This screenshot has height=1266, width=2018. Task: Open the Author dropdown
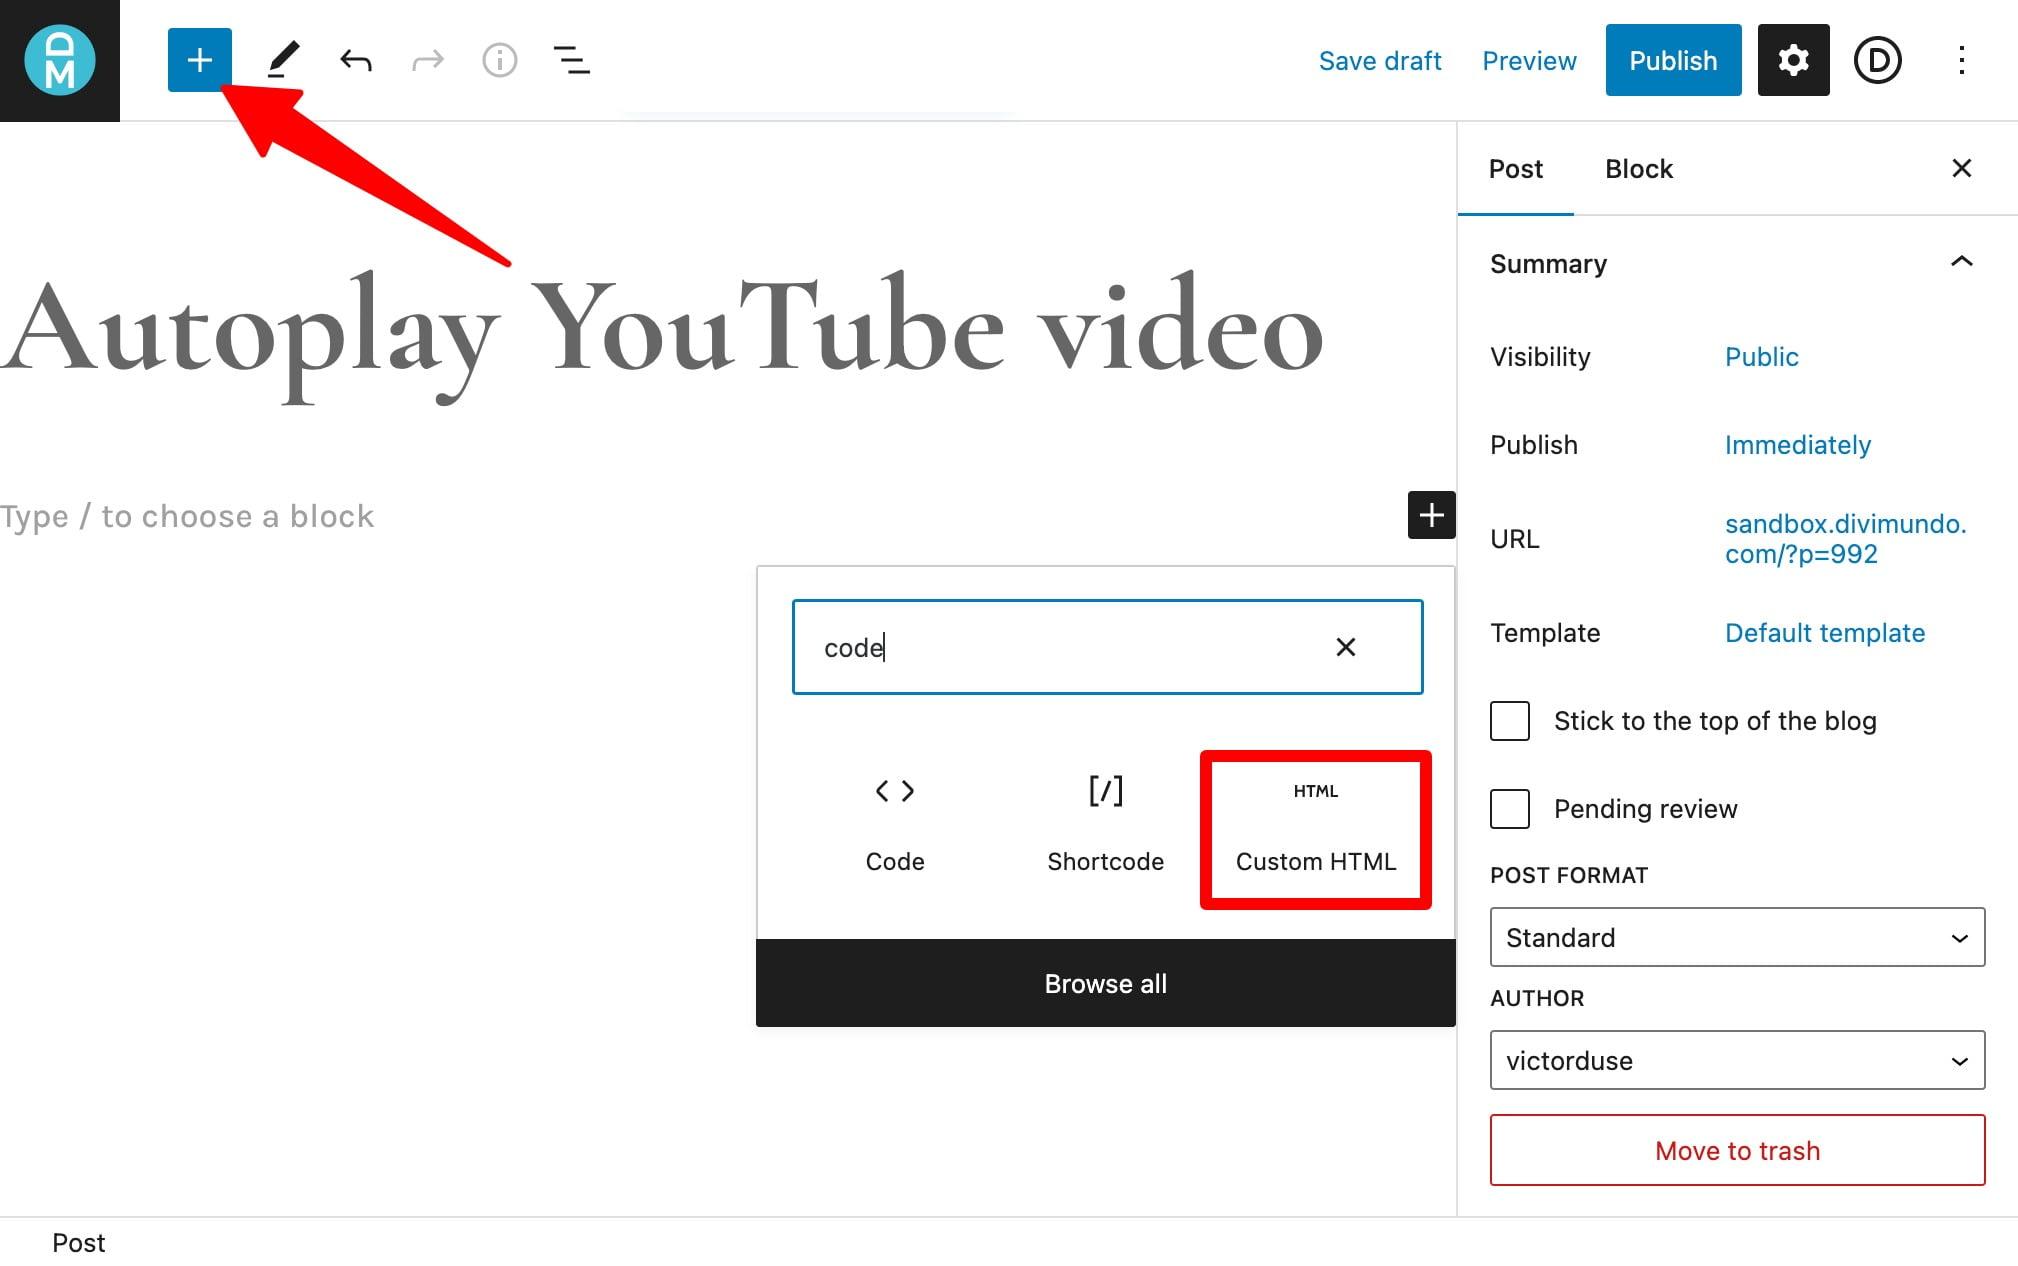point(1736,1060)
